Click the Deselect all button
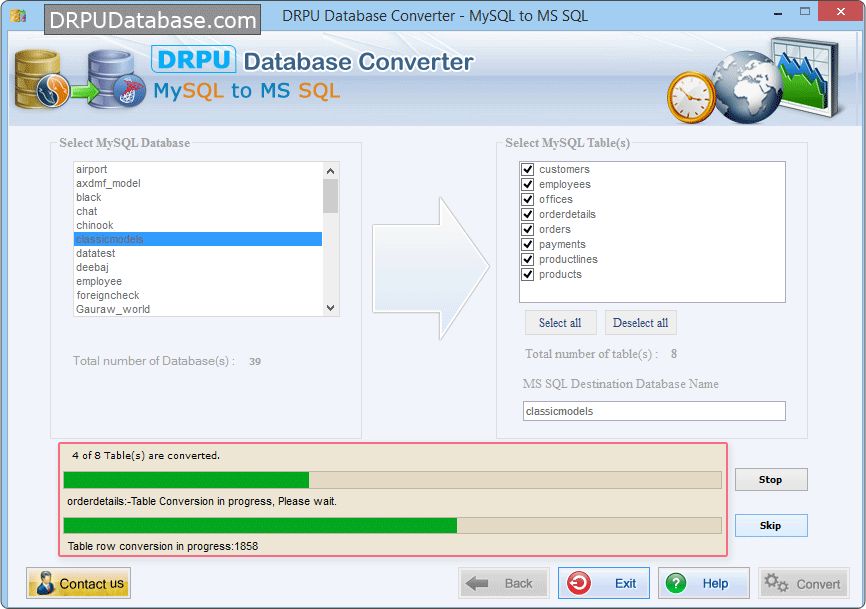 [x=641, y=322]
